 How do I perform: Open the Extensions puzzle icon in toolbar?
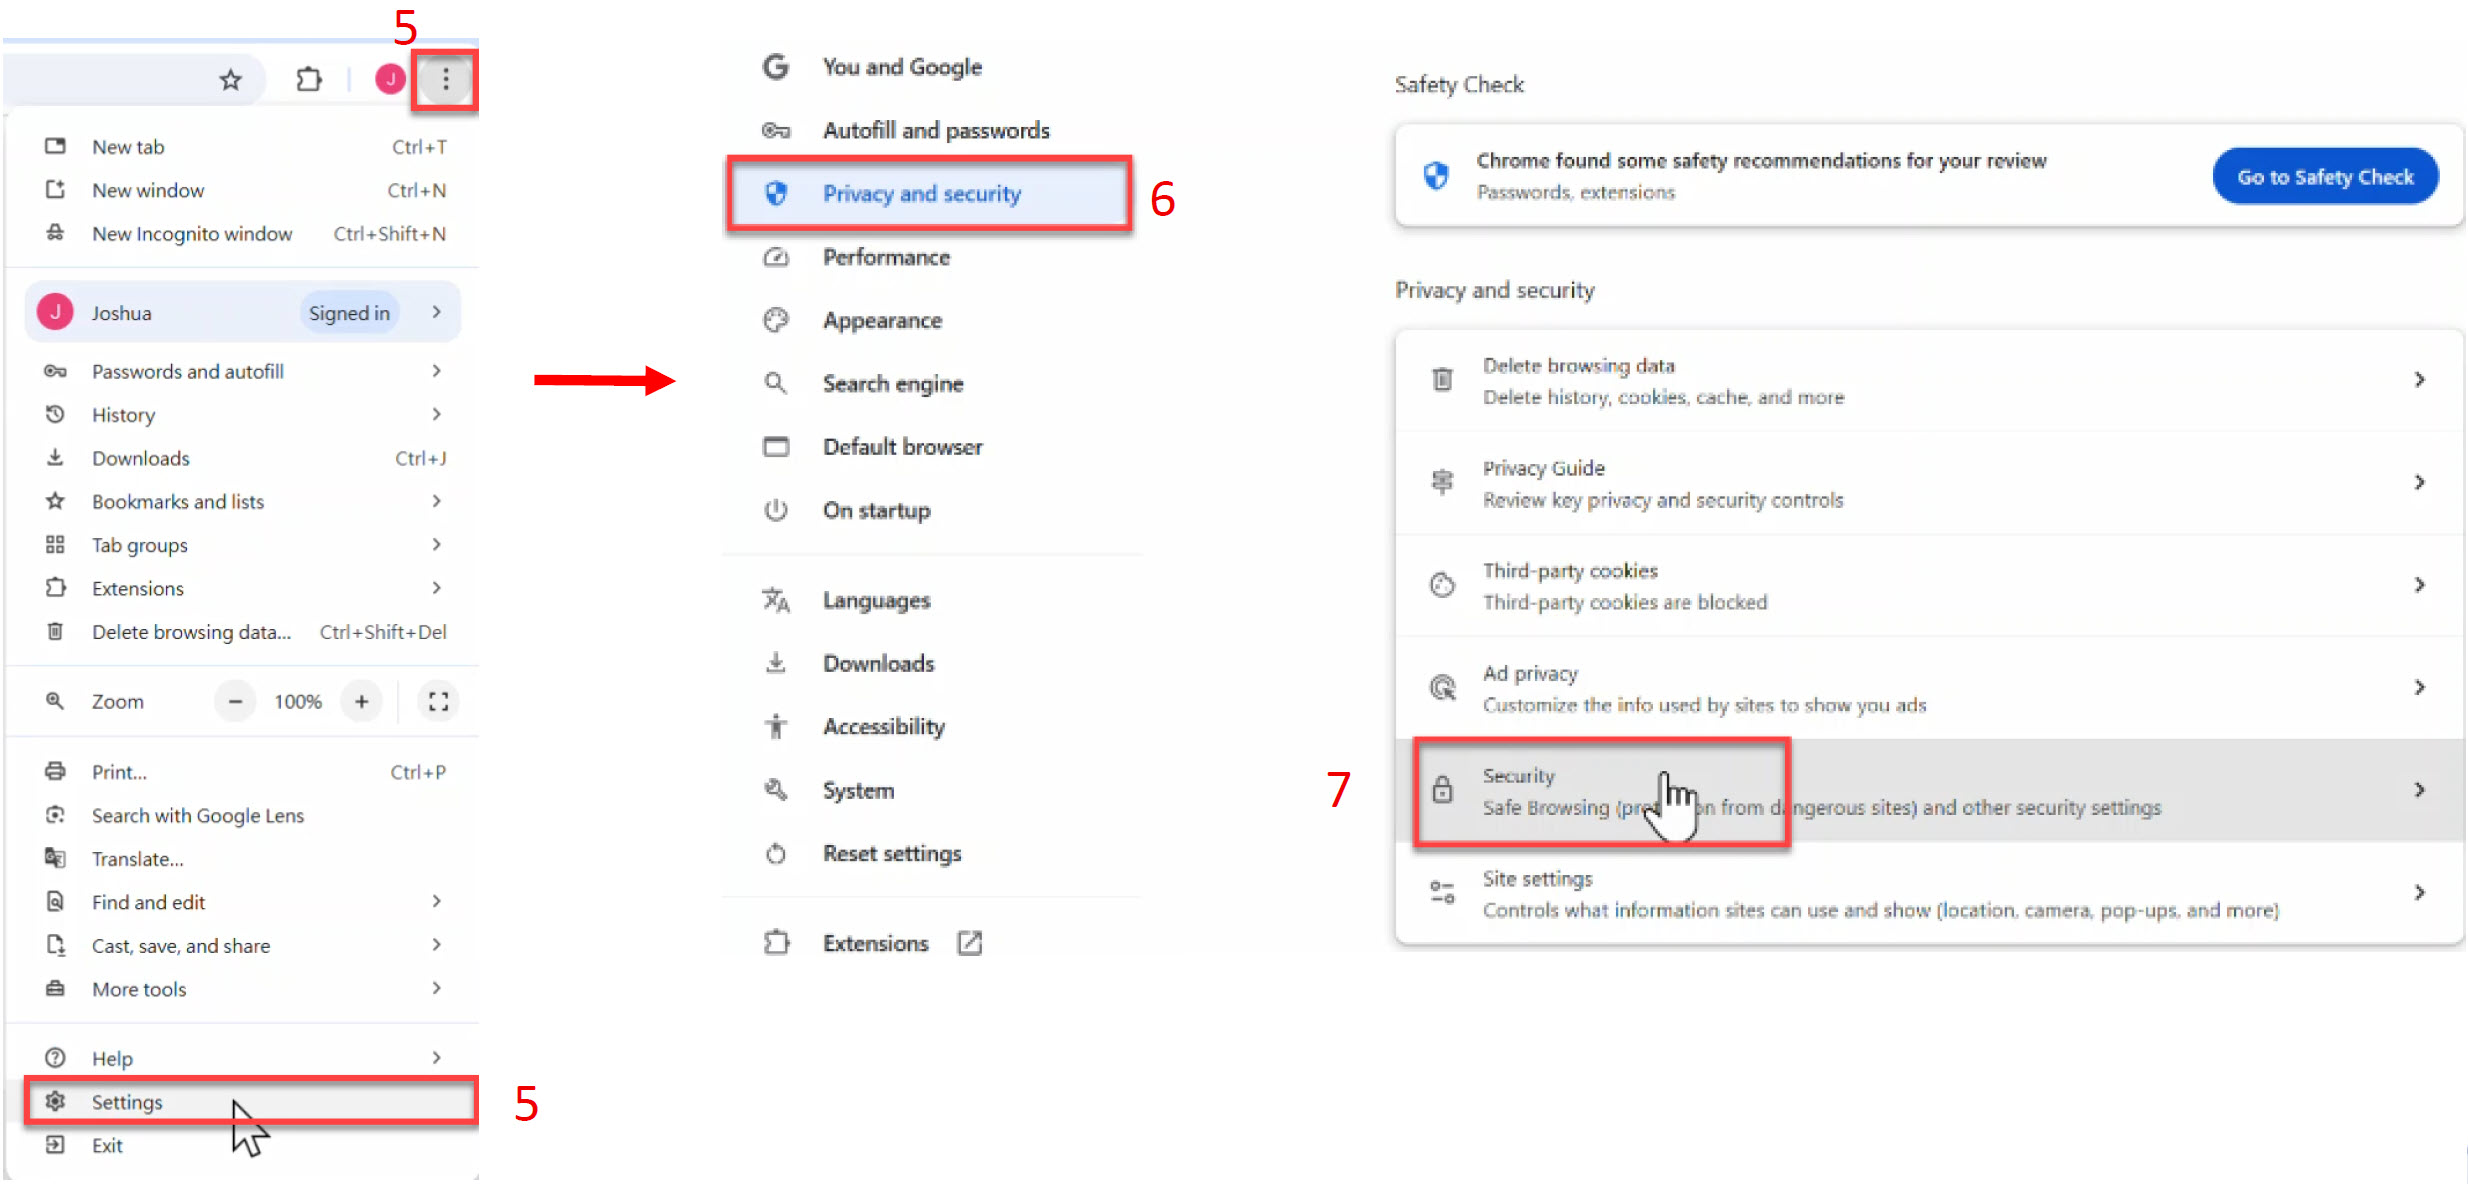point(309,79)
